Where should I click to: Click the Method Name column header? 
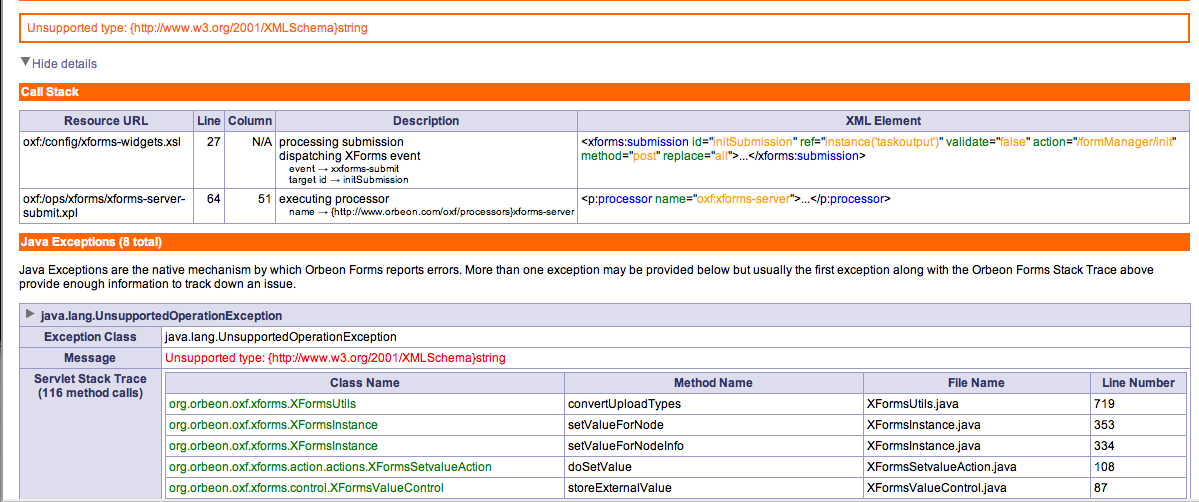point(713,383)
